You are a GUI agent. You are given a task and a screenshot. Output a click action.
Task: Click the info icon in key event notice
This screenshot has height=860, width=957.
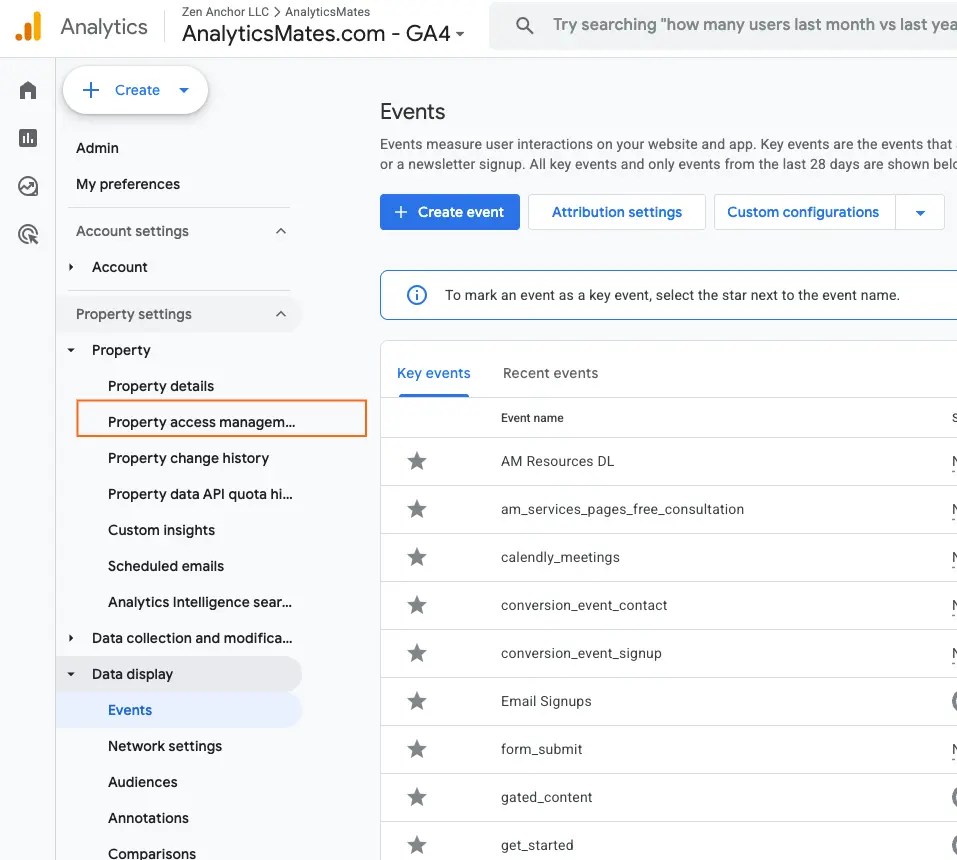pyautogui.click(x=417, y=295)
